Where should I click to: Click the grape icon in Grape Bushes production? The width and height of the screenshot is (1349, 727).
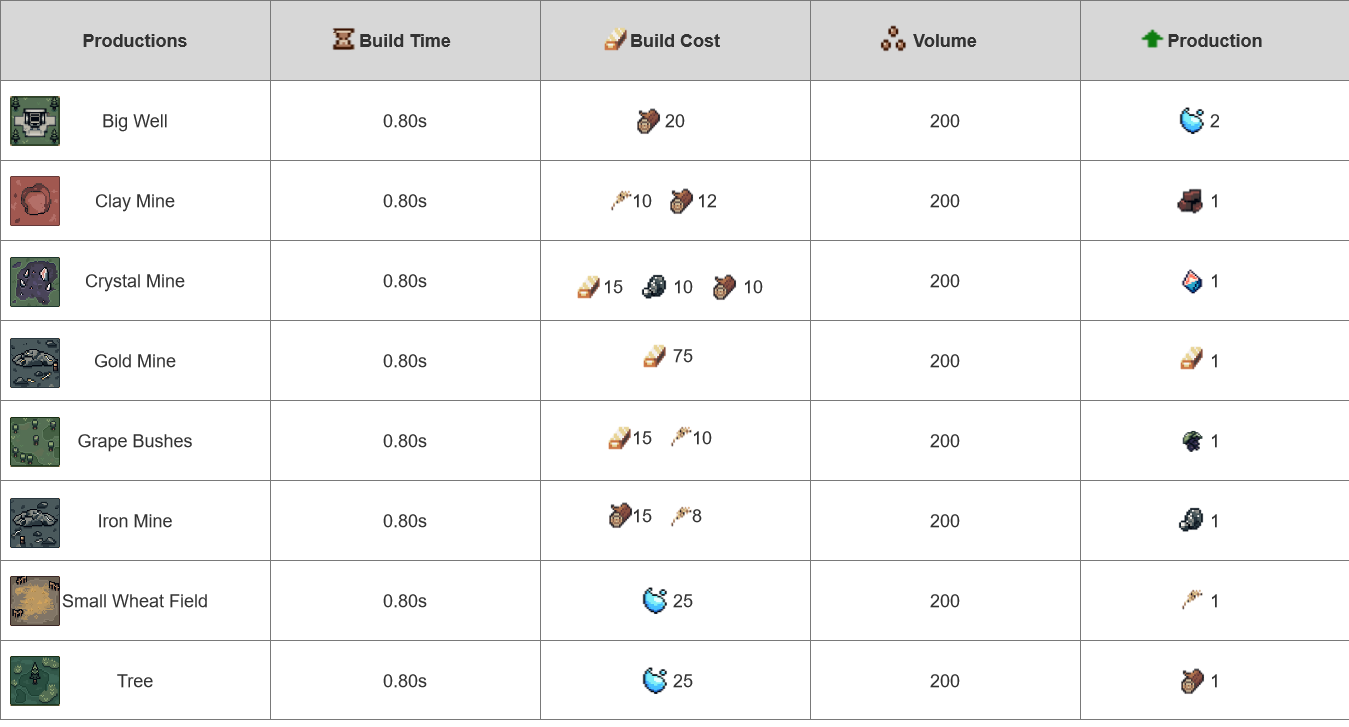(x=1191, y=441)
